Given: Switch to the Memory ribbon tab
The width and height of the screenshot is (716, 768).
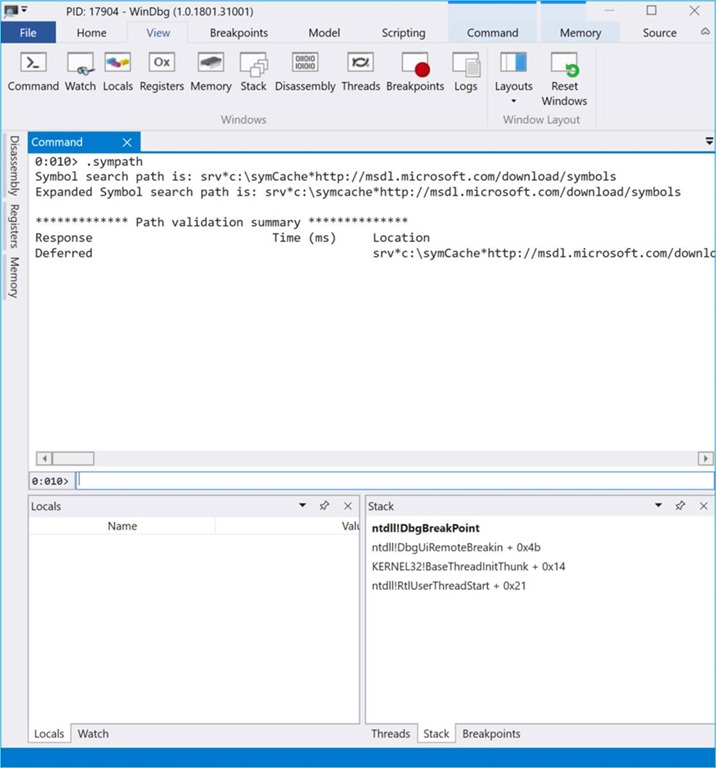Looking at the screenshot, I should [580, 33].
